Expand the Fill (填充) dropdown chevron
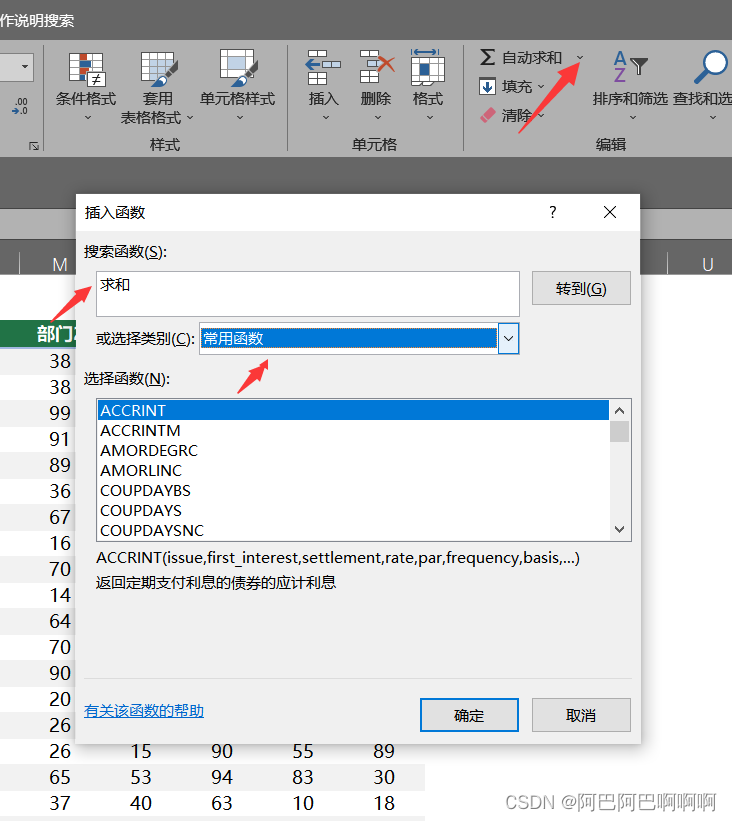 pos(541,86)
